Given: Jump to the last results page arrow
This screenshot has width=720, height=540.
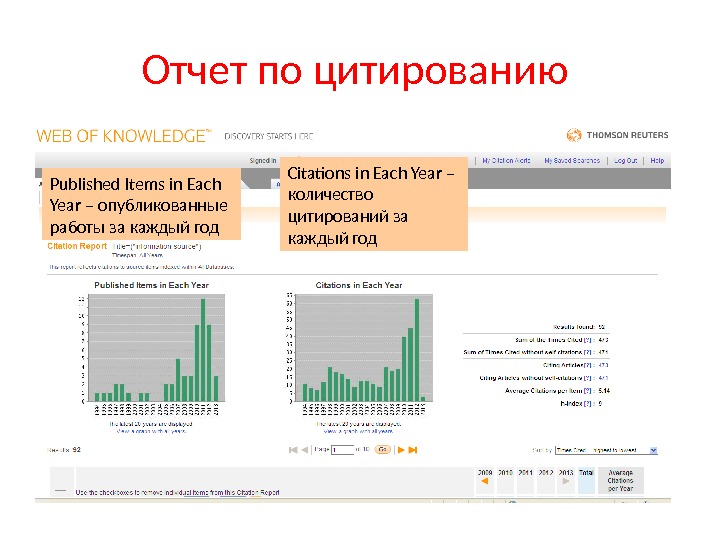Looking at the screenshot, I should click(413, 450).
